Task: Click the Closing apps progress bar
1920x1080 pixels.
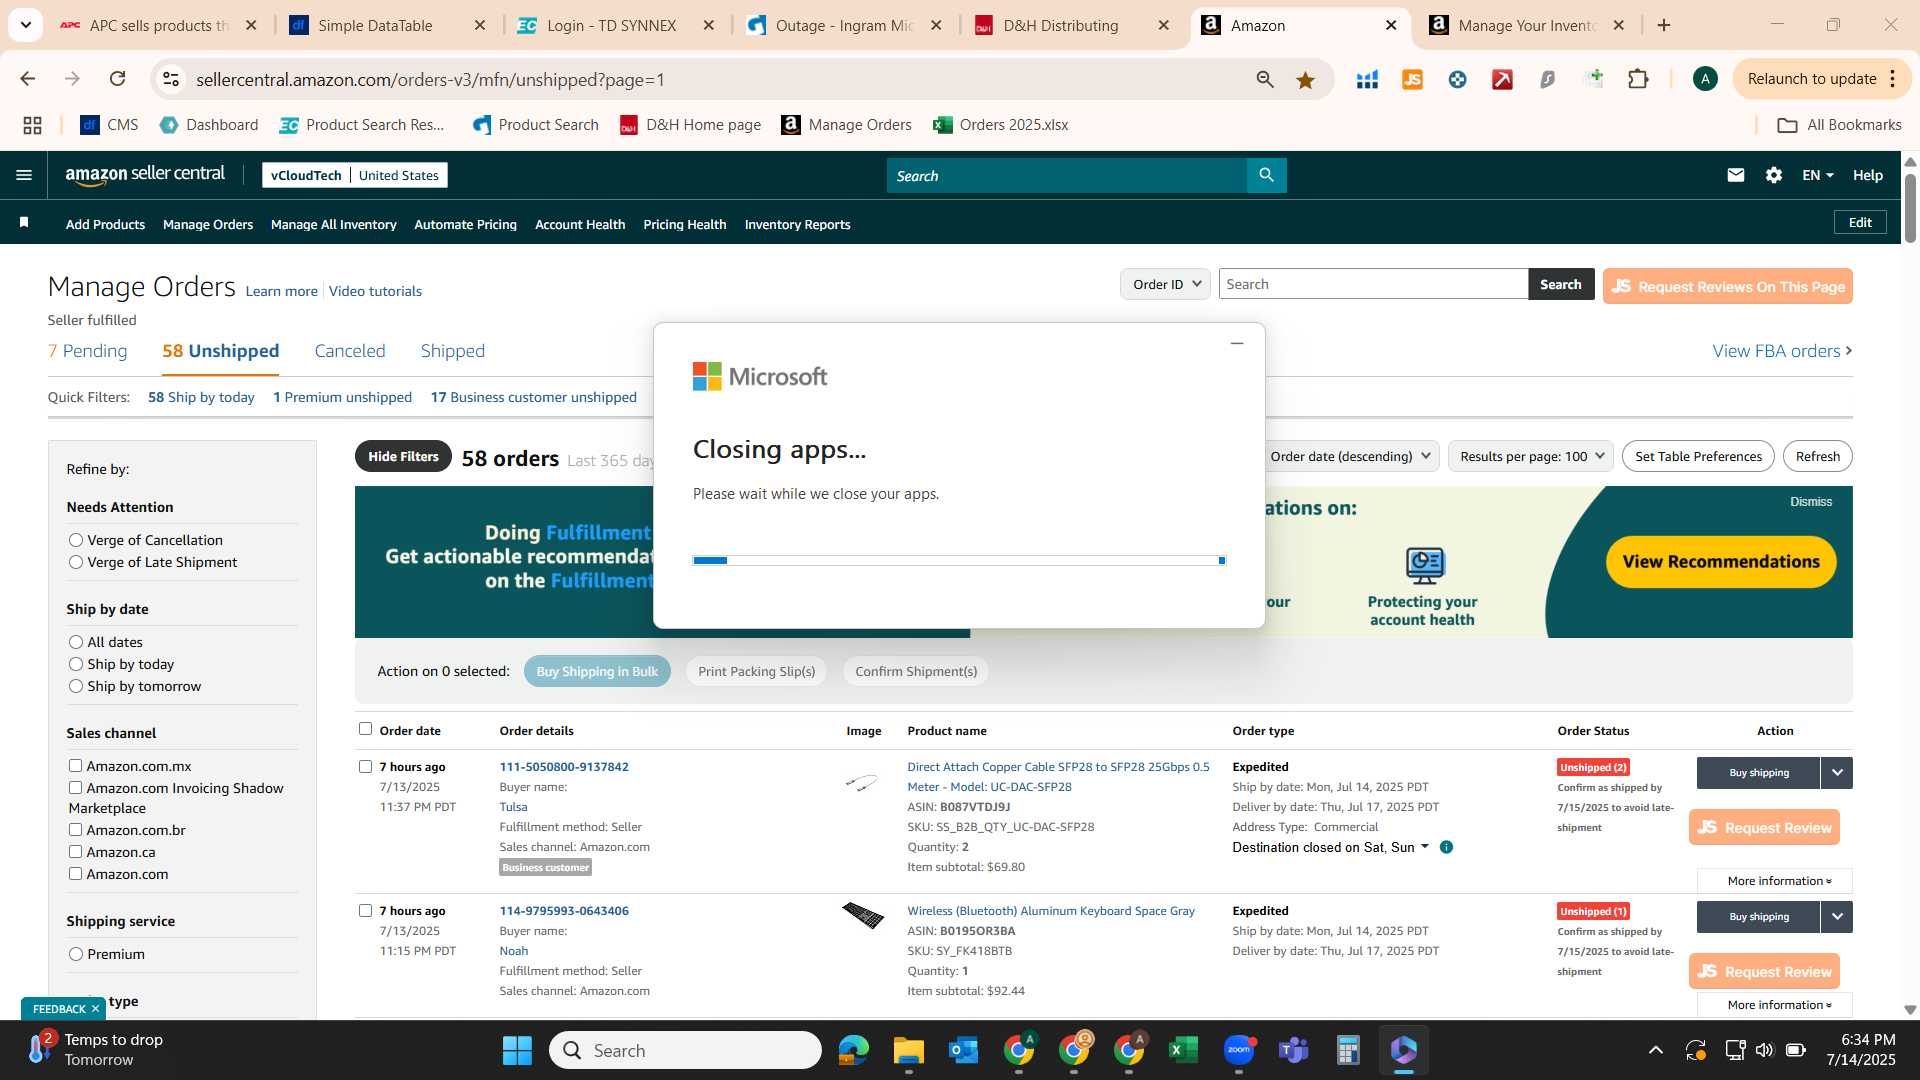Action: [959, 560]
